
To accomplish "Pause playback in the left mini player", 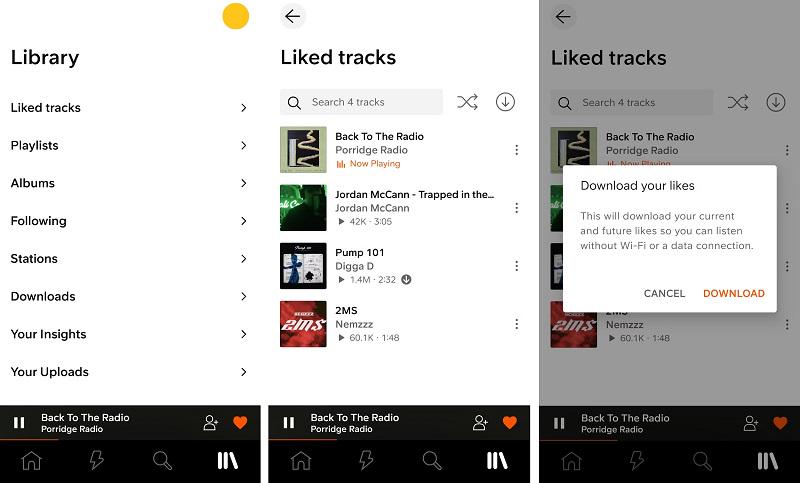I will [x=19, y=423].
